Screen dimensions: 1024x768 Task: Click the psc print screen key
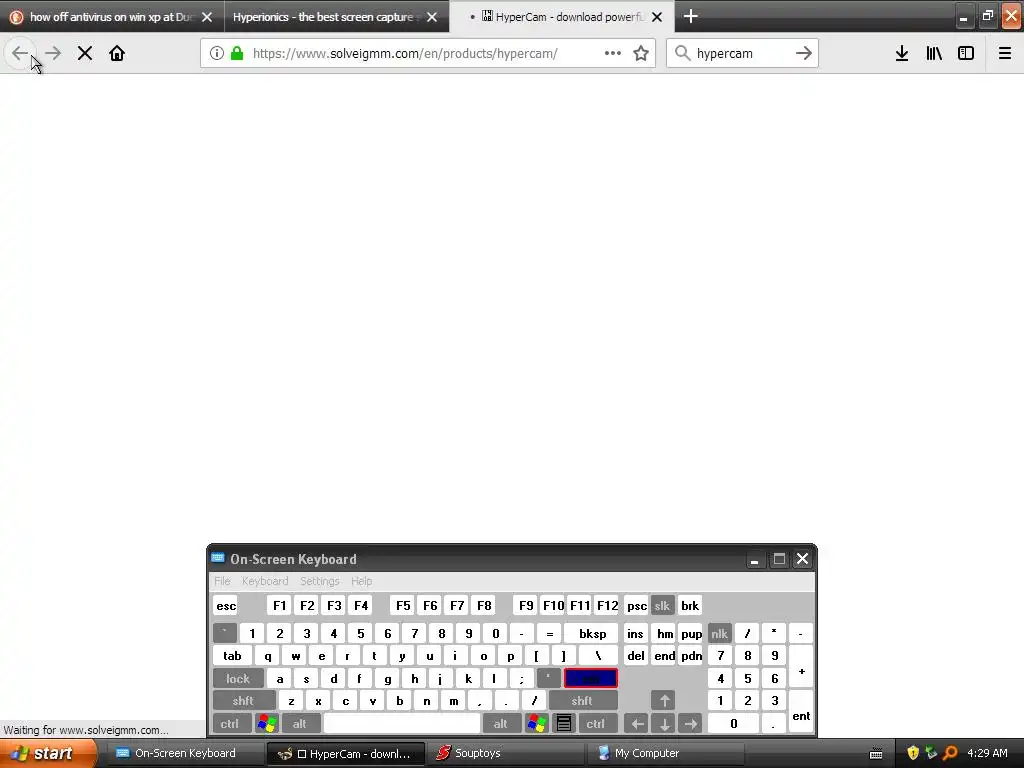pyautogui.click(x=637, y=606)
